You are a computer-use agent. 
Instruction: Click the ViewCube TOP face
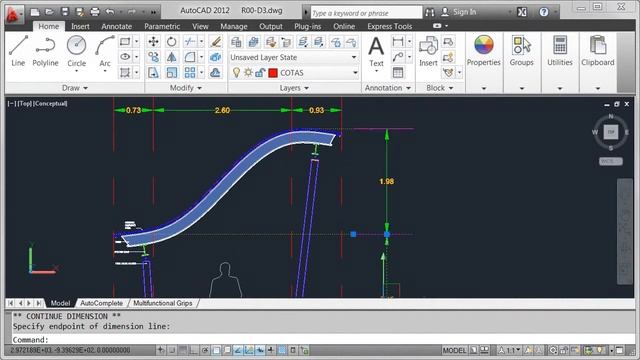point(611,132)
